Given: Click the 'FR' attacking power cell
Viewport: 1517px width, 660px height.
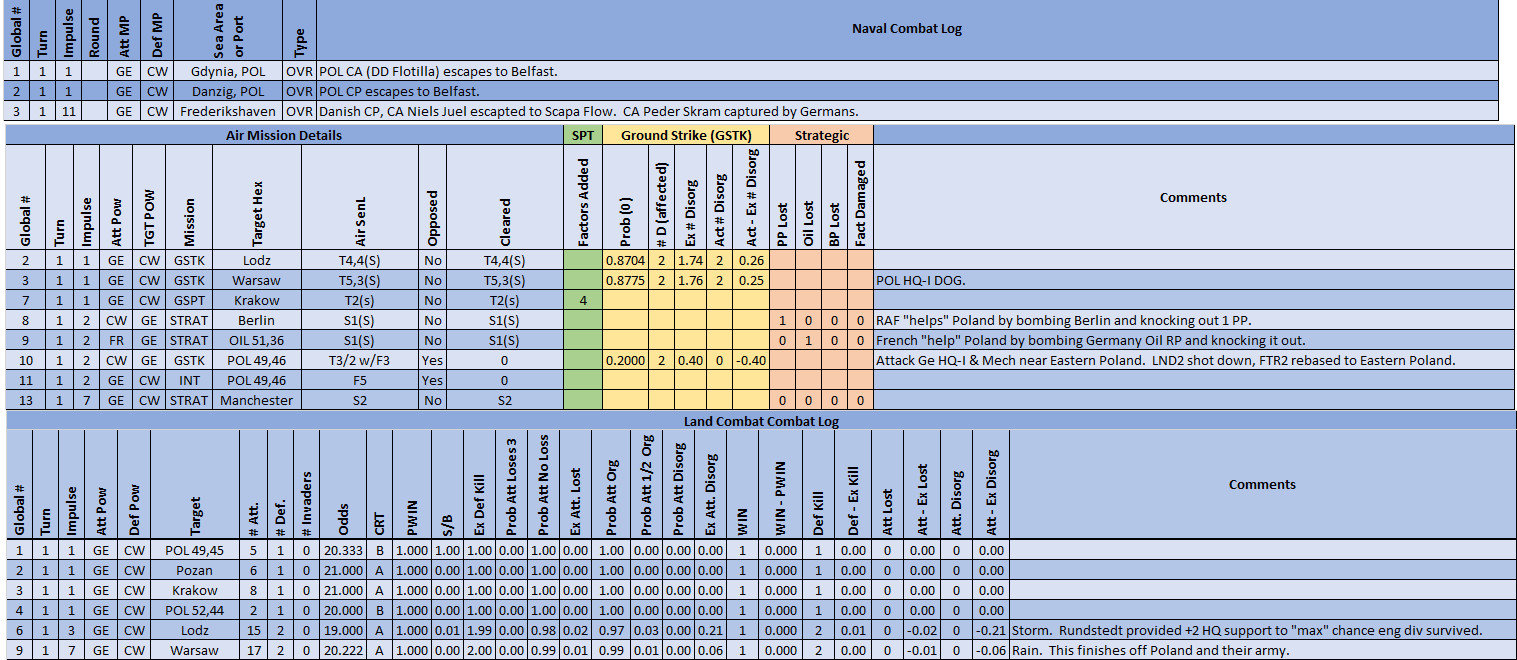Looking at the screenshot, I should [x=117, y=340].
